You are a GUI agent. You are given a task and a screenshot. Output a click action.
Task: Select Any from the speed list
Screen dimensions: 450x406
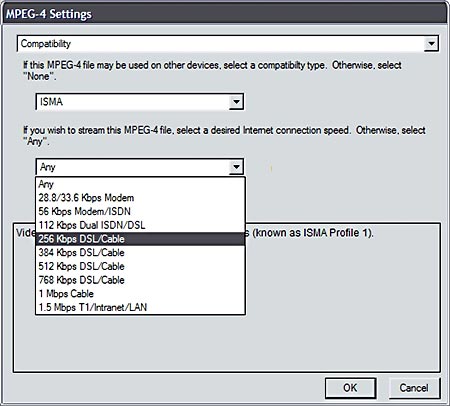pyautogui.click(x=140, y=184)
